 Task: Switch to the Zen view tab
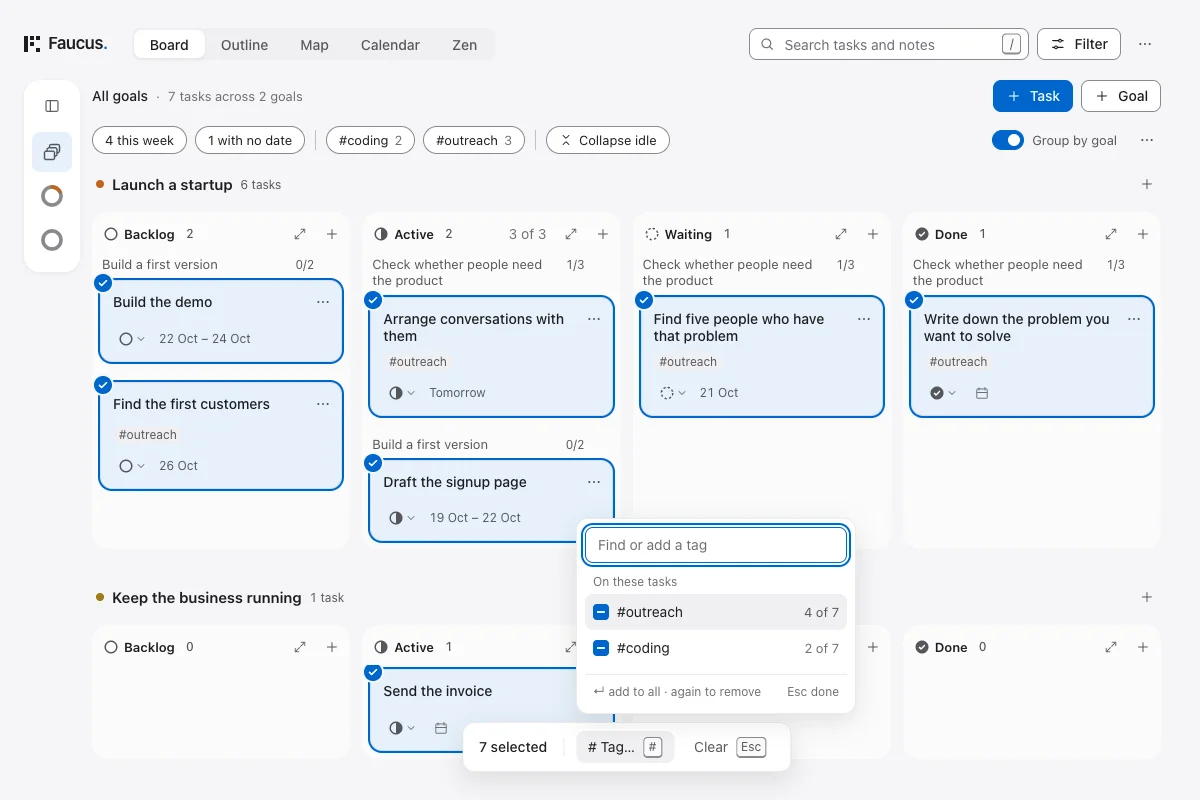(x=464, y=44)
